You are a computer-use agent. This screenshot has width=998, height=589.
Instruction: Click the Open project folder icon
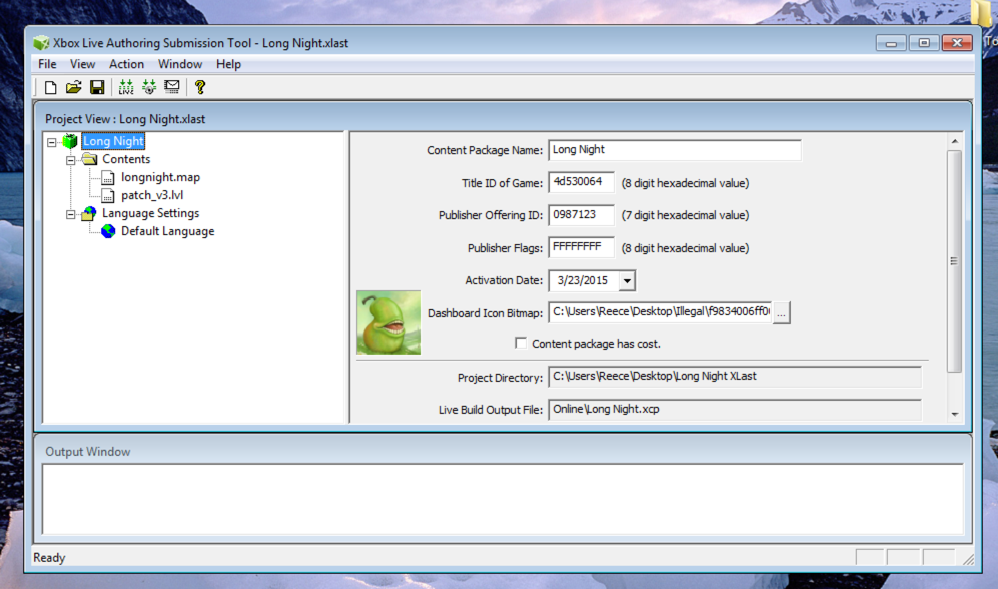click(x=74, y=87)
